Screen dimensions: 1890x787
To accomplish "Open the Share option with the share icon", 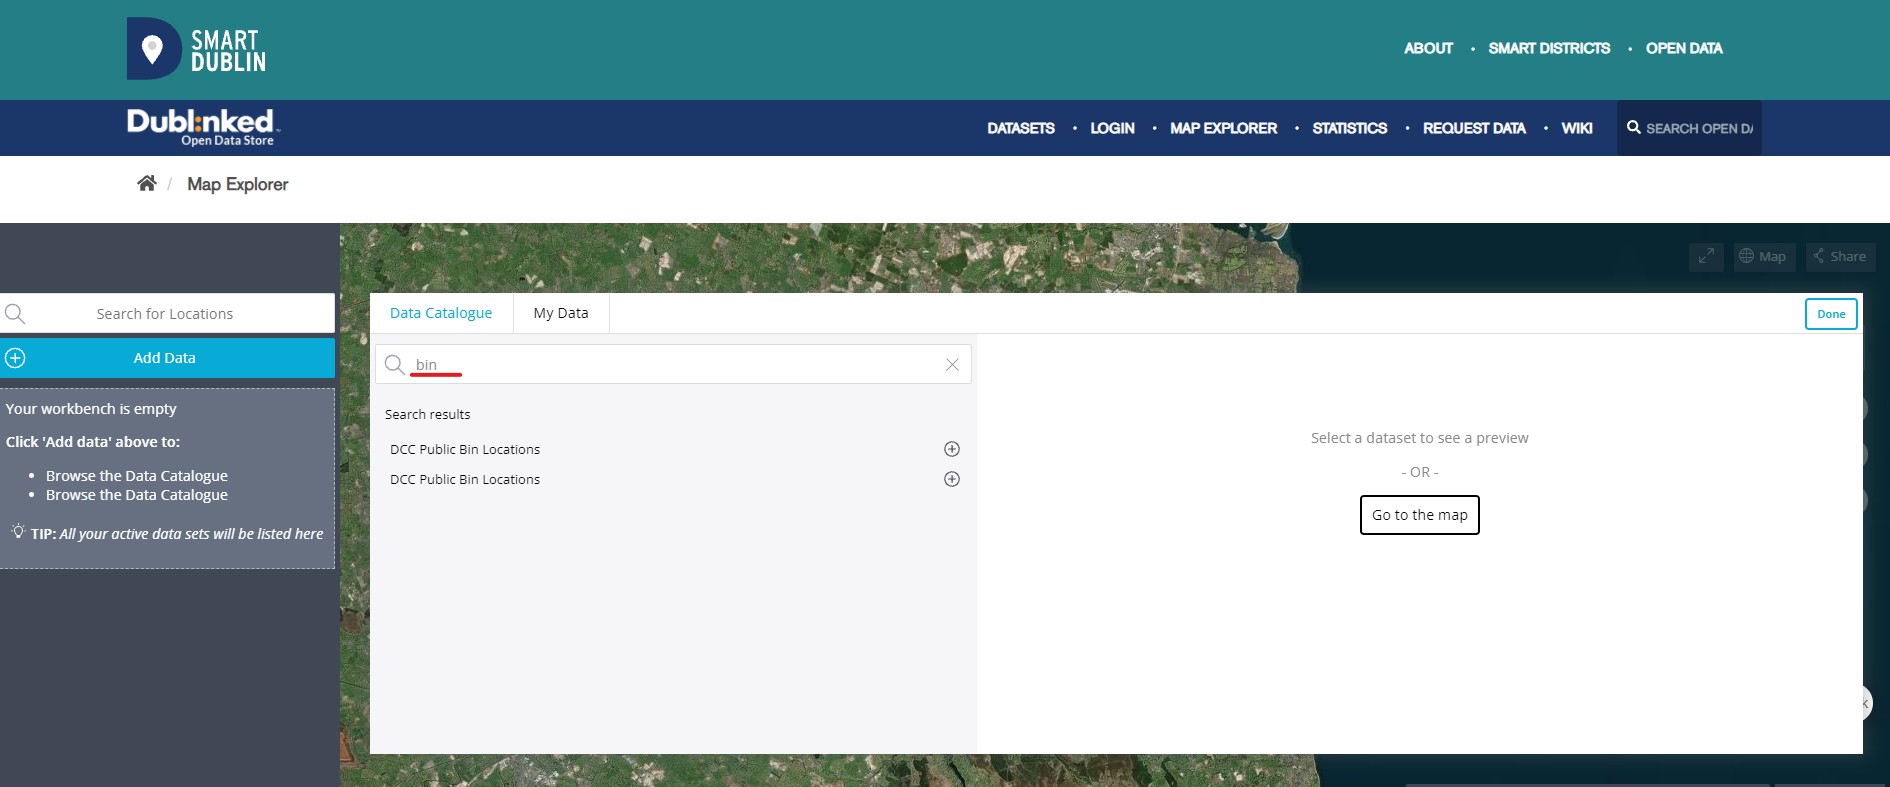I will pyautogui.click(x=1840, y=257).
